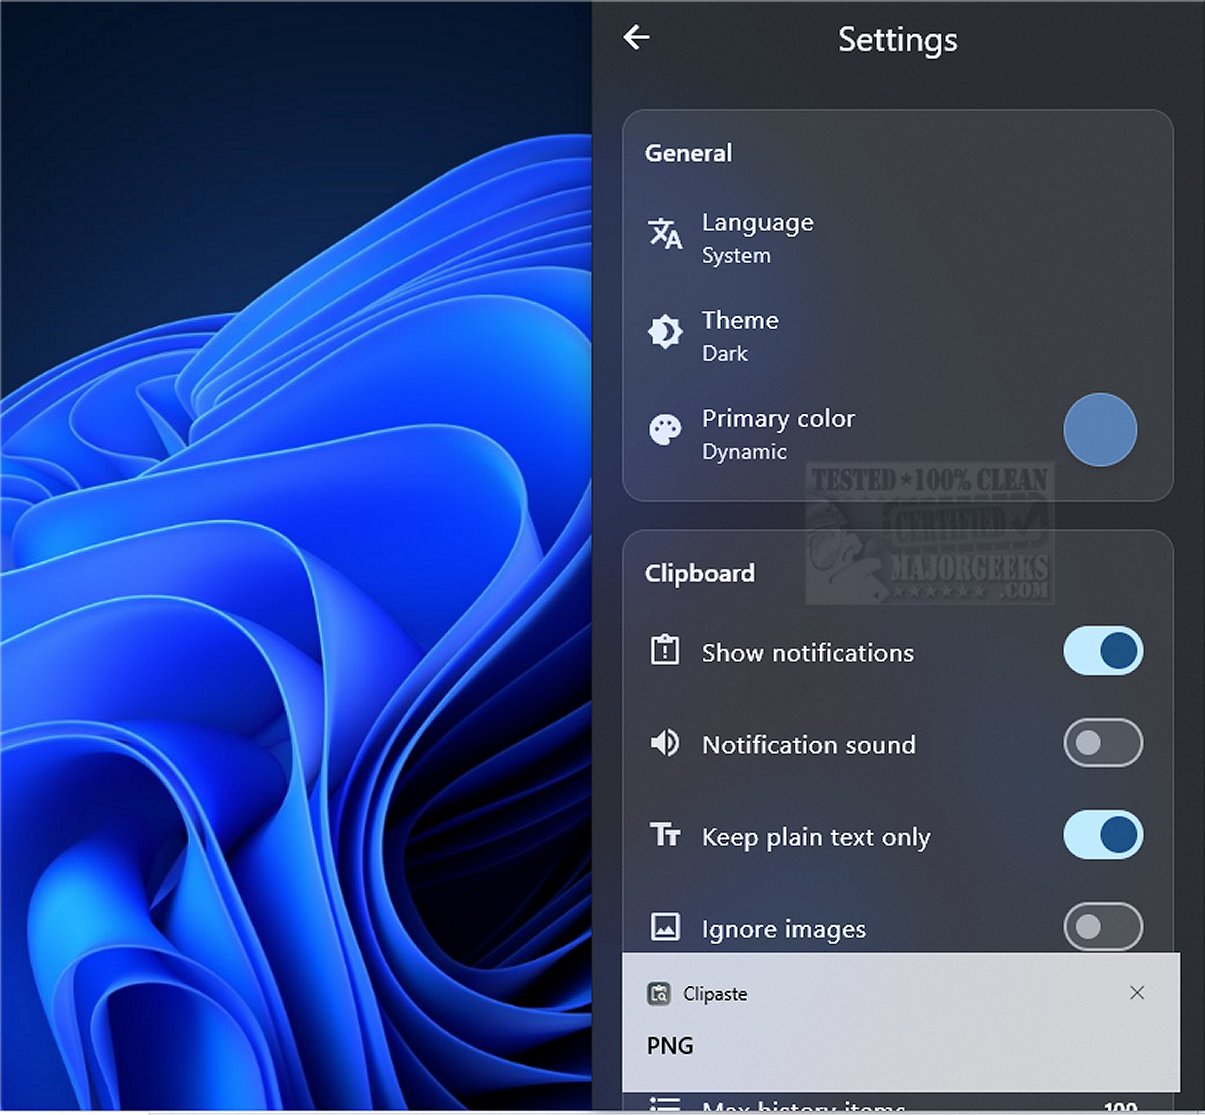Go back using the arrow at top left
1205x1115 pixels.
pyautogui.click(x=637, y=37)
